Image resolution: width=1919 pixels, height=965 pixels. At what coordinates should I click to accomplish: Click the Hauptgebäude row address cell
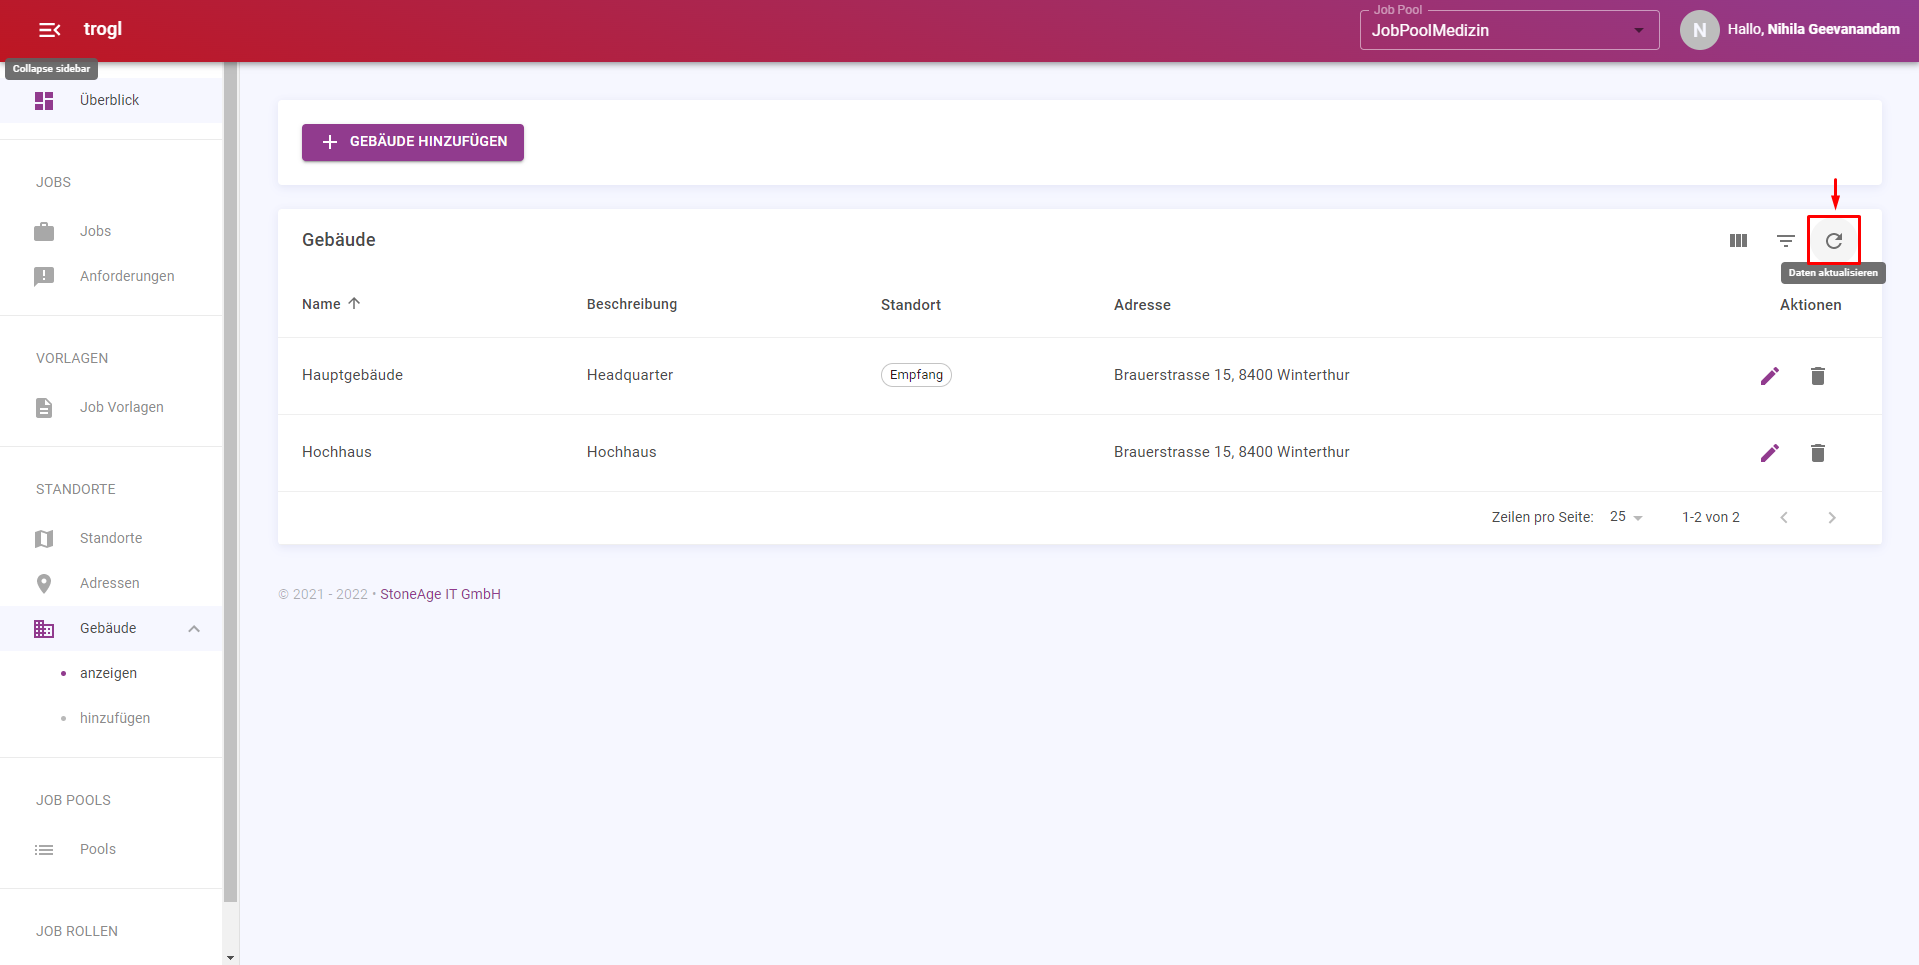point(1232,375)
